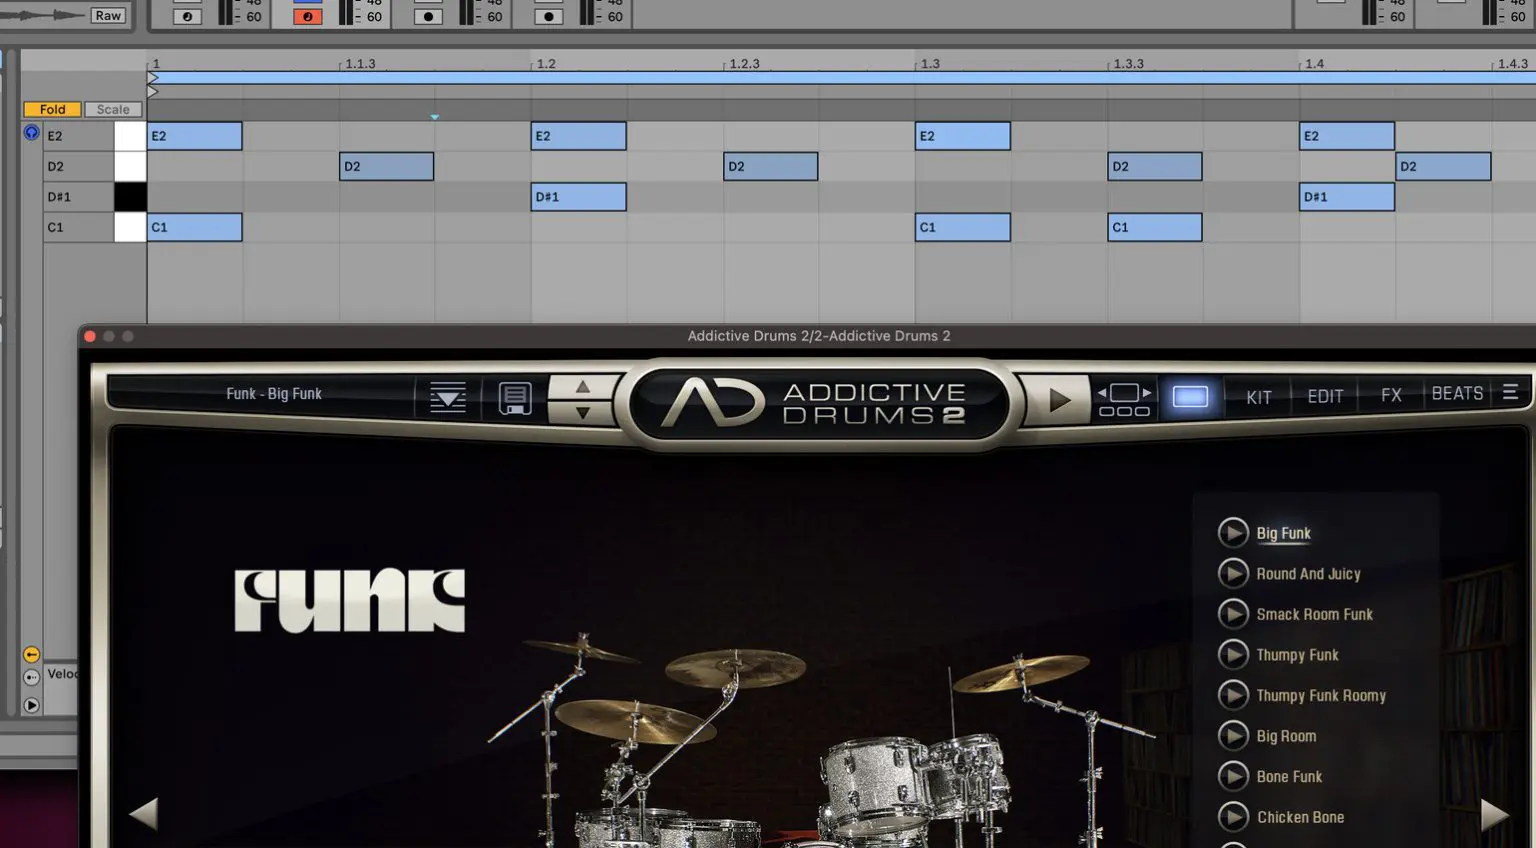Click a velocity meter showing 60

coord(254,16)
